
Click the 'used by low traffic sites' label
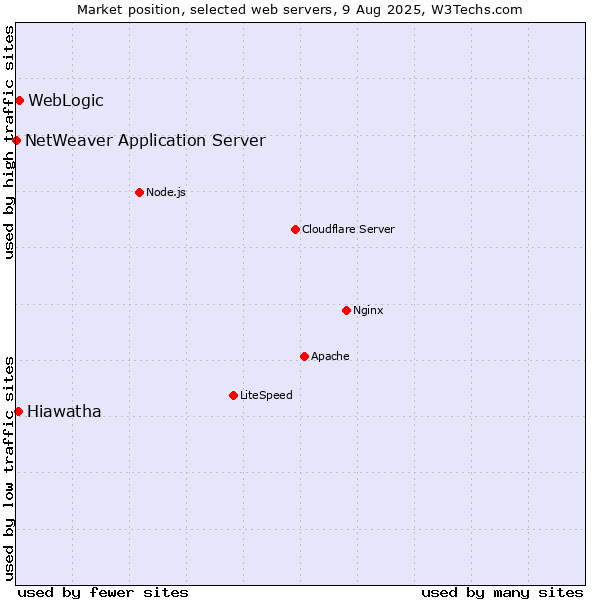[x=9, y=470]
